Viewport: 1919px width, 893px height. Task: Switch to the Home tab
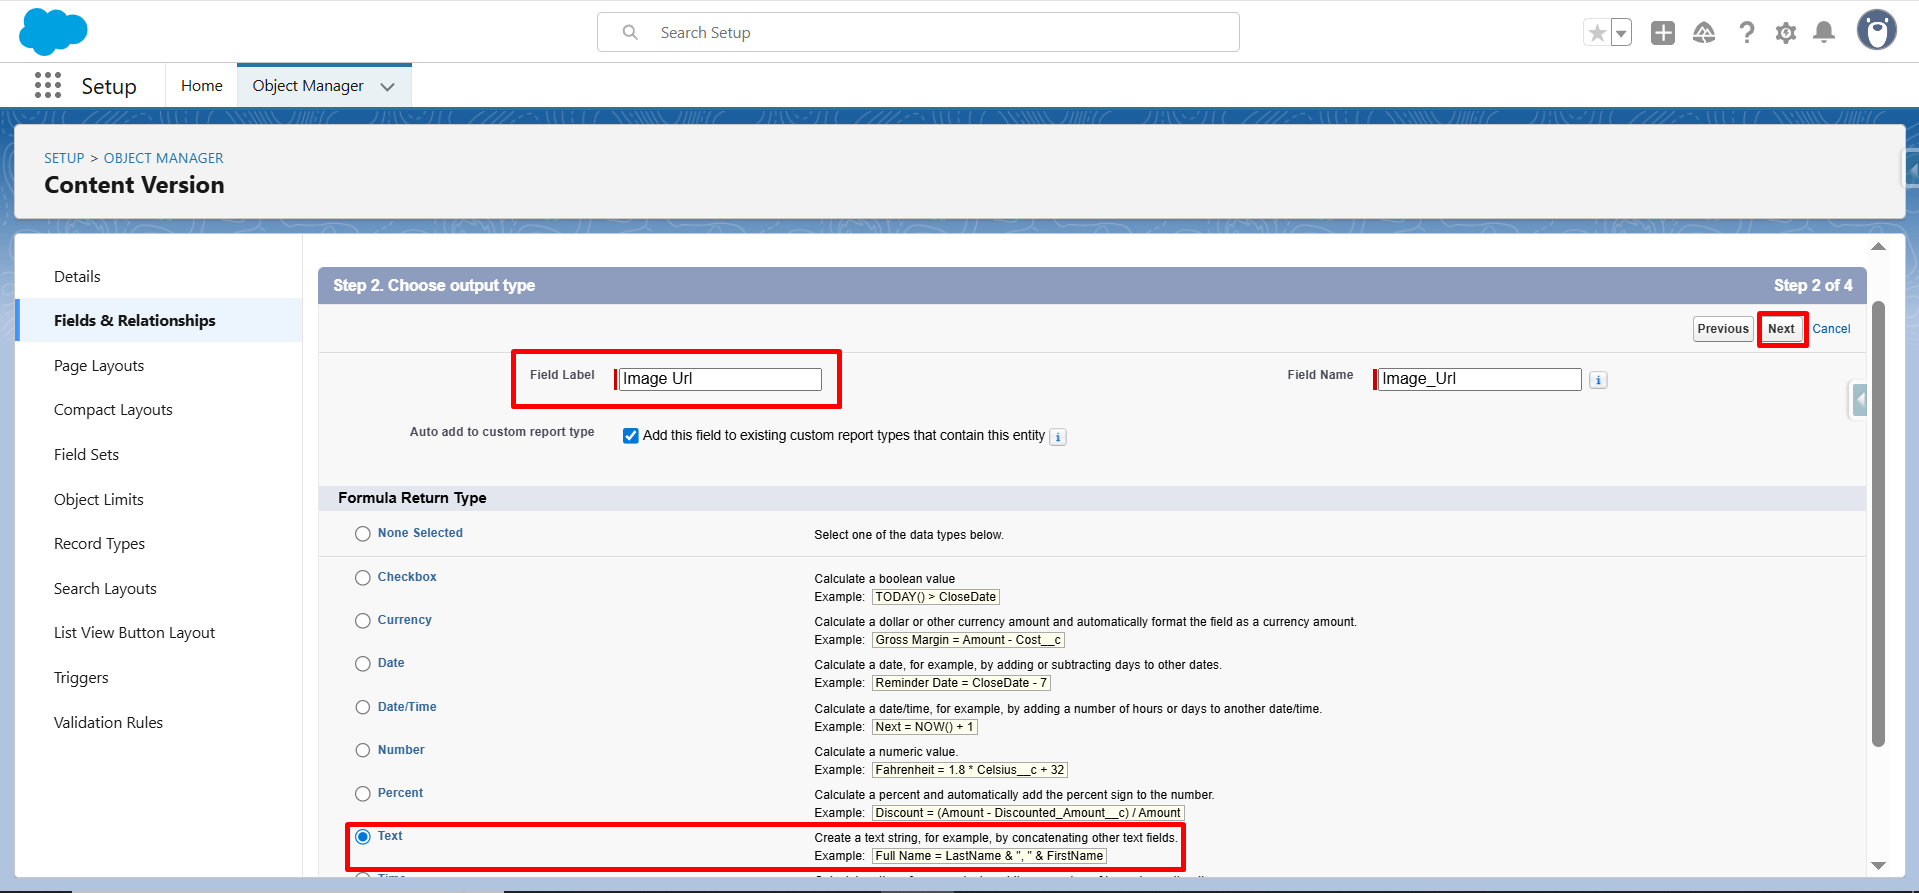pos(201,86)
